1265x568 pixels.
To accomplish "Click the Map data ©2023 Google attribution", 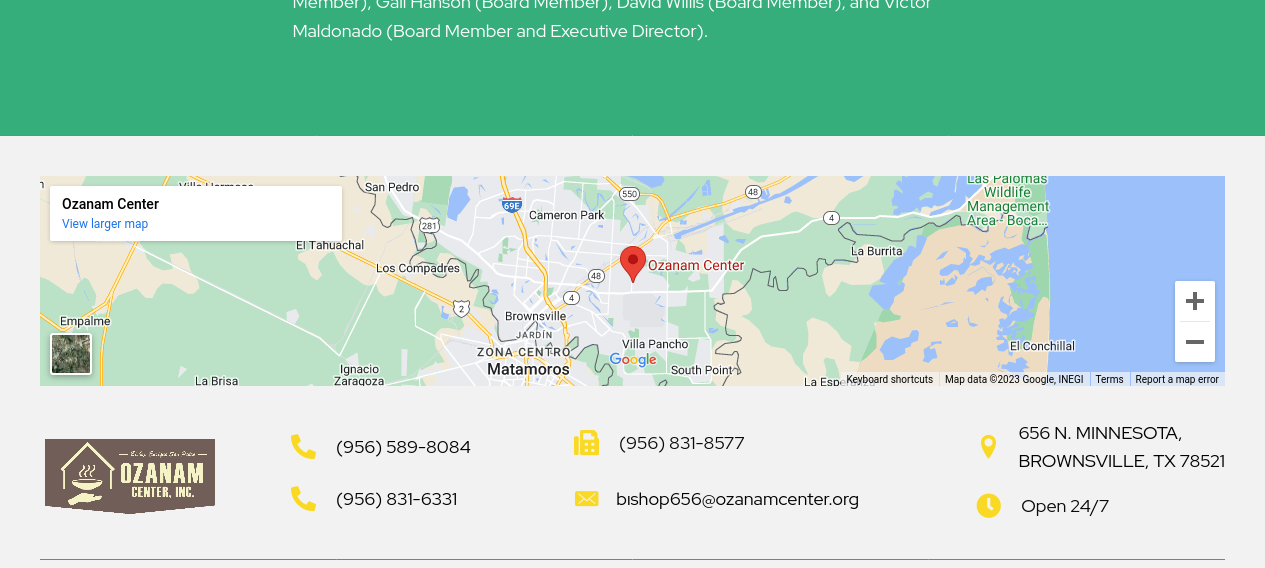I will pos(1013,380).
